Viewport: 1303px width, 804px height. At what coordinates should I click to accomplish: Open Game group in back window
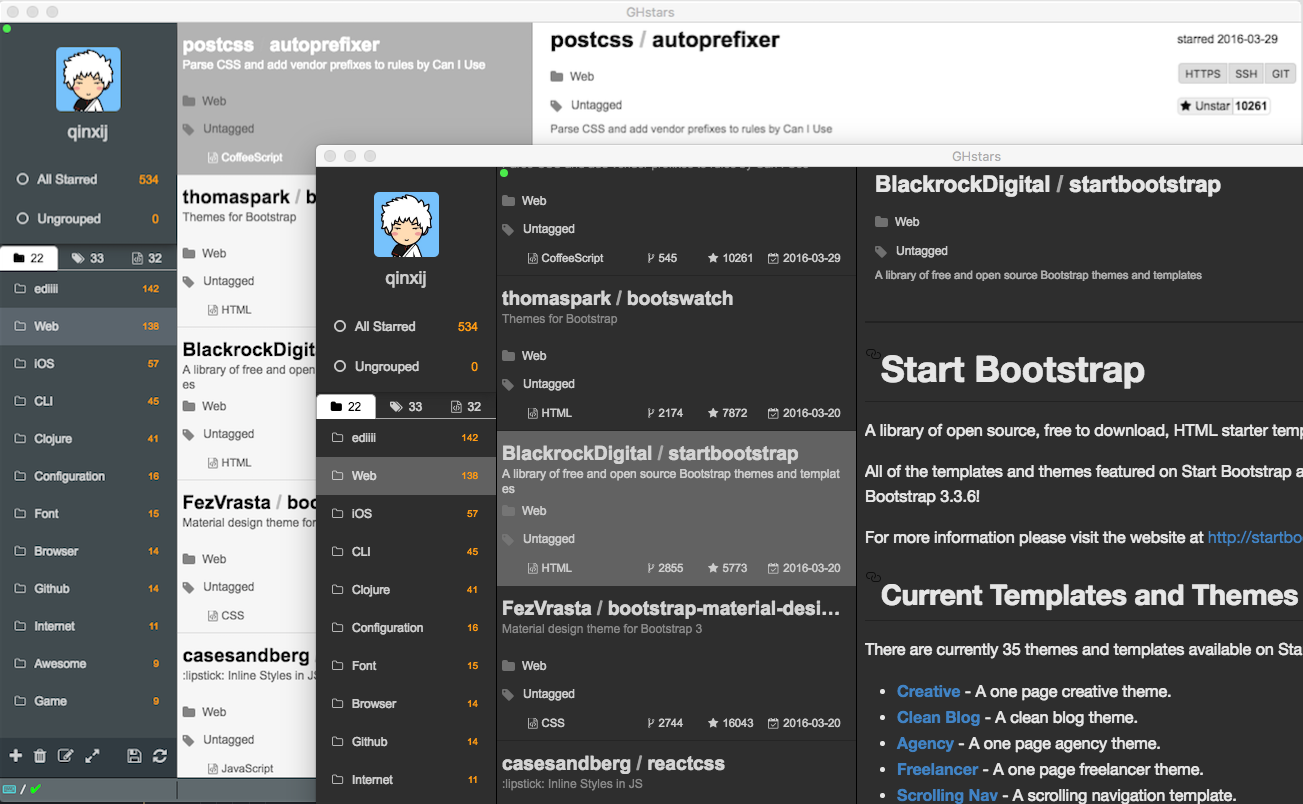click(x=88, y=701)
